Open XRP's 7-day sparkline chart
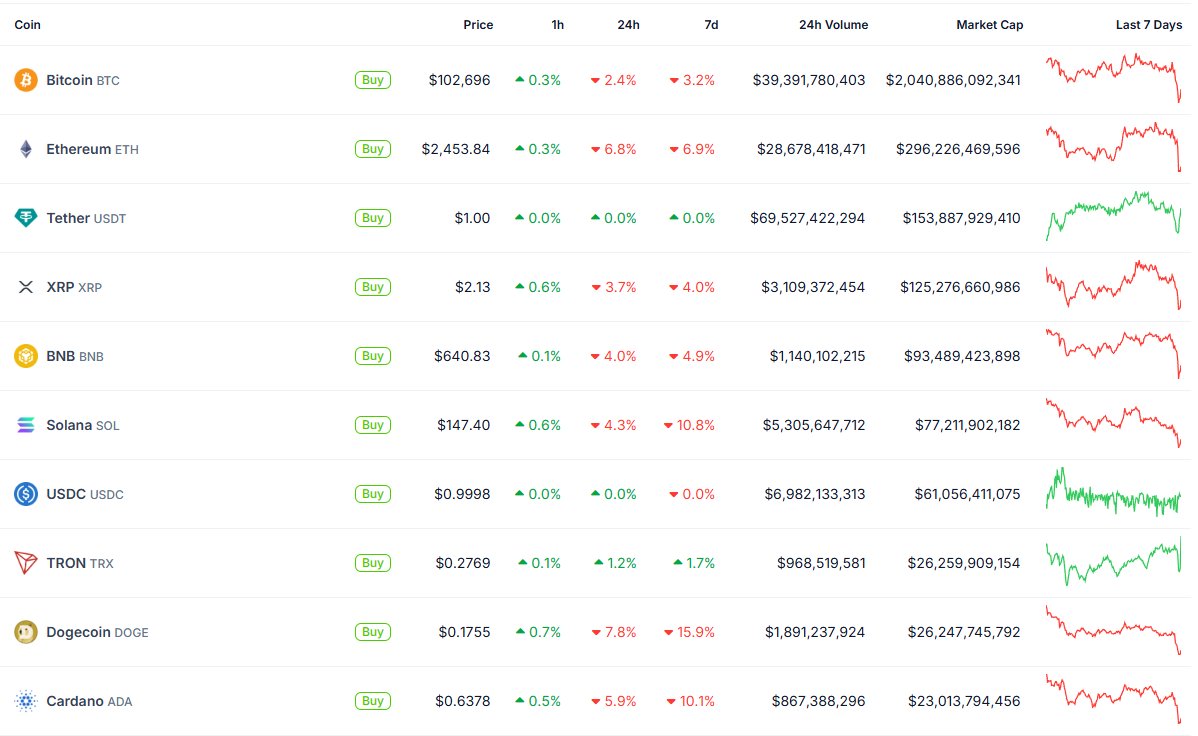This screenshot has height=736, width=1198. 1113,284
